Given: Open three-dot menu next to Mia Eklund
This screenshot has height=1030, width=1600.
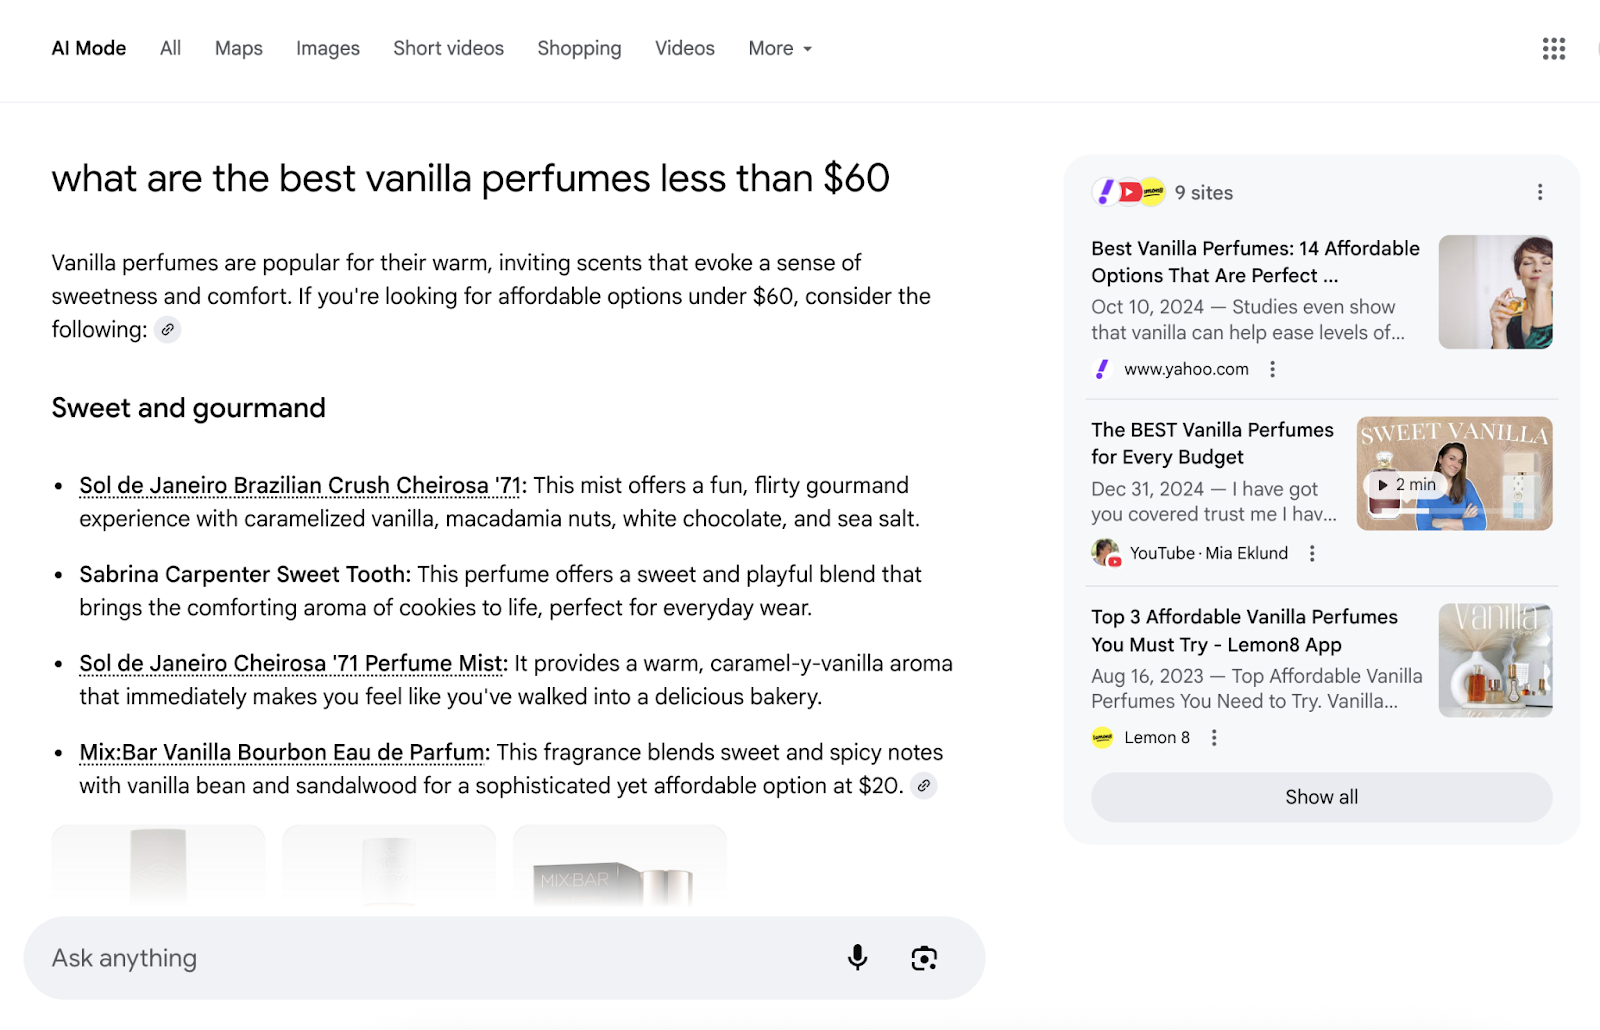Looking at the screenshot, I should 1312,553.
